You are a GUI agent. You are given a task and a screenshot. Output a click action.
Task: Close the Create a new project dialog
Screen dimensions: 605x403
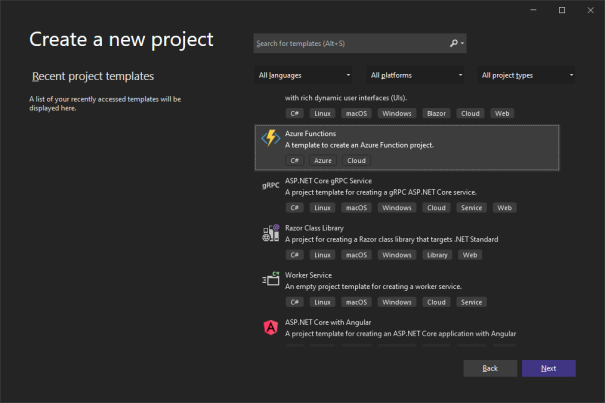[x=590, y=10]
